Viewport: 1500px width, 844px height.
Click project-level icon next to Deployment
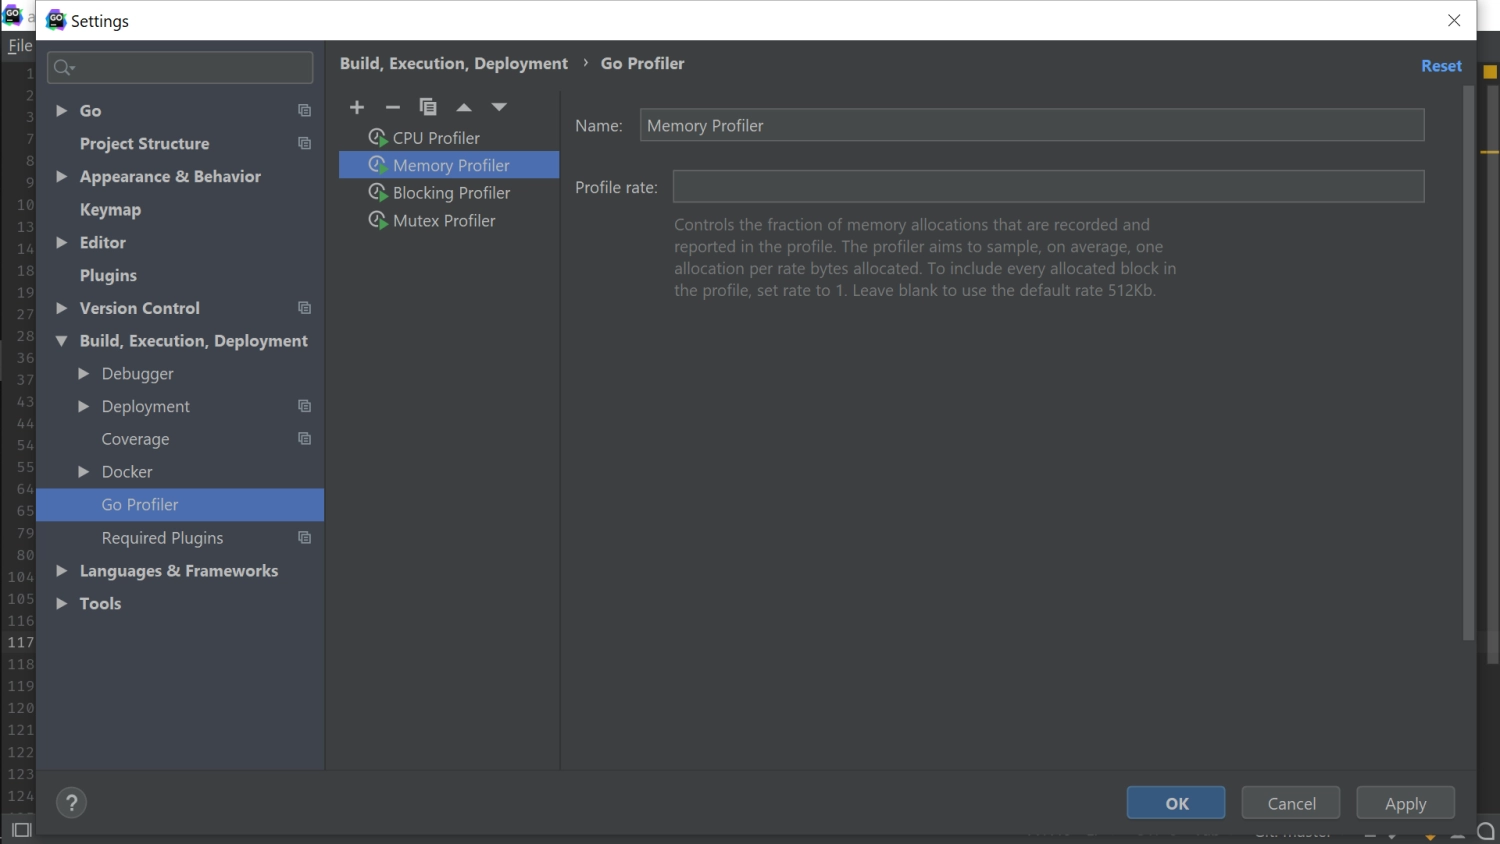[305, 406]
